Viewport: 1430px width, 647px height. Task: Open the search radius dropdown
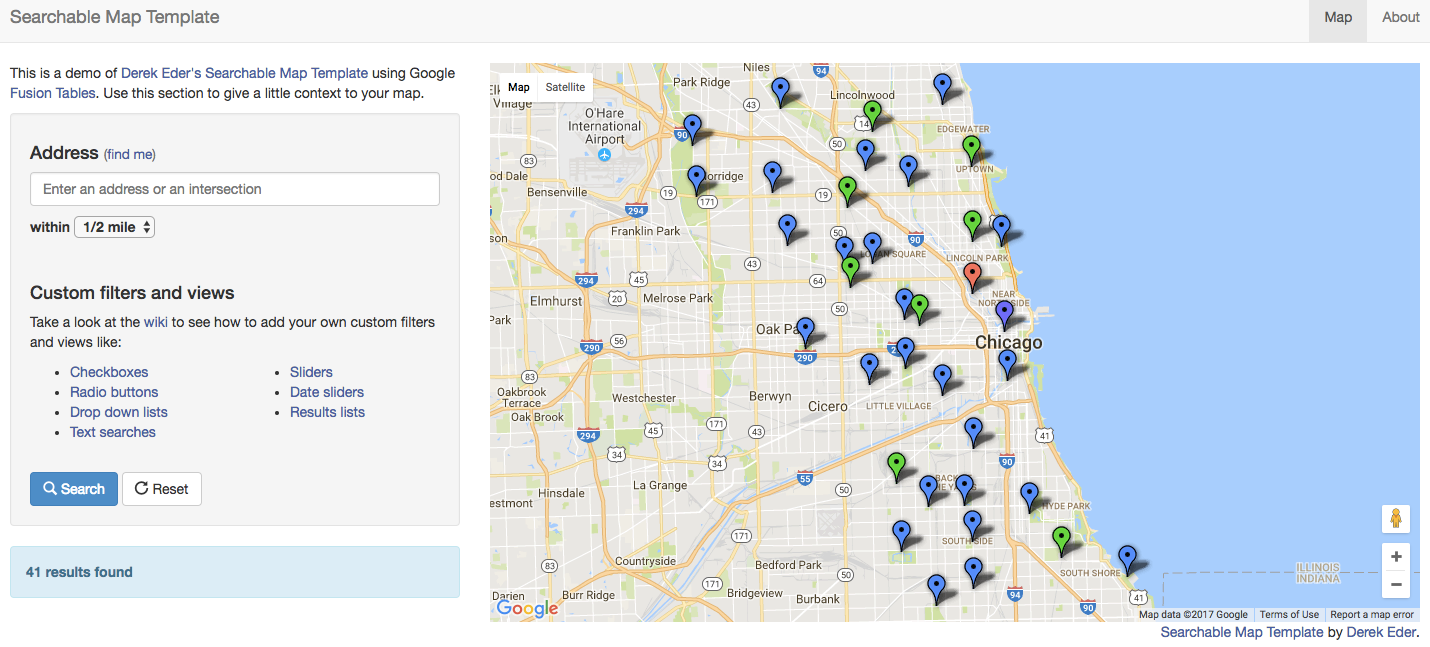click(x=114, y=227)
